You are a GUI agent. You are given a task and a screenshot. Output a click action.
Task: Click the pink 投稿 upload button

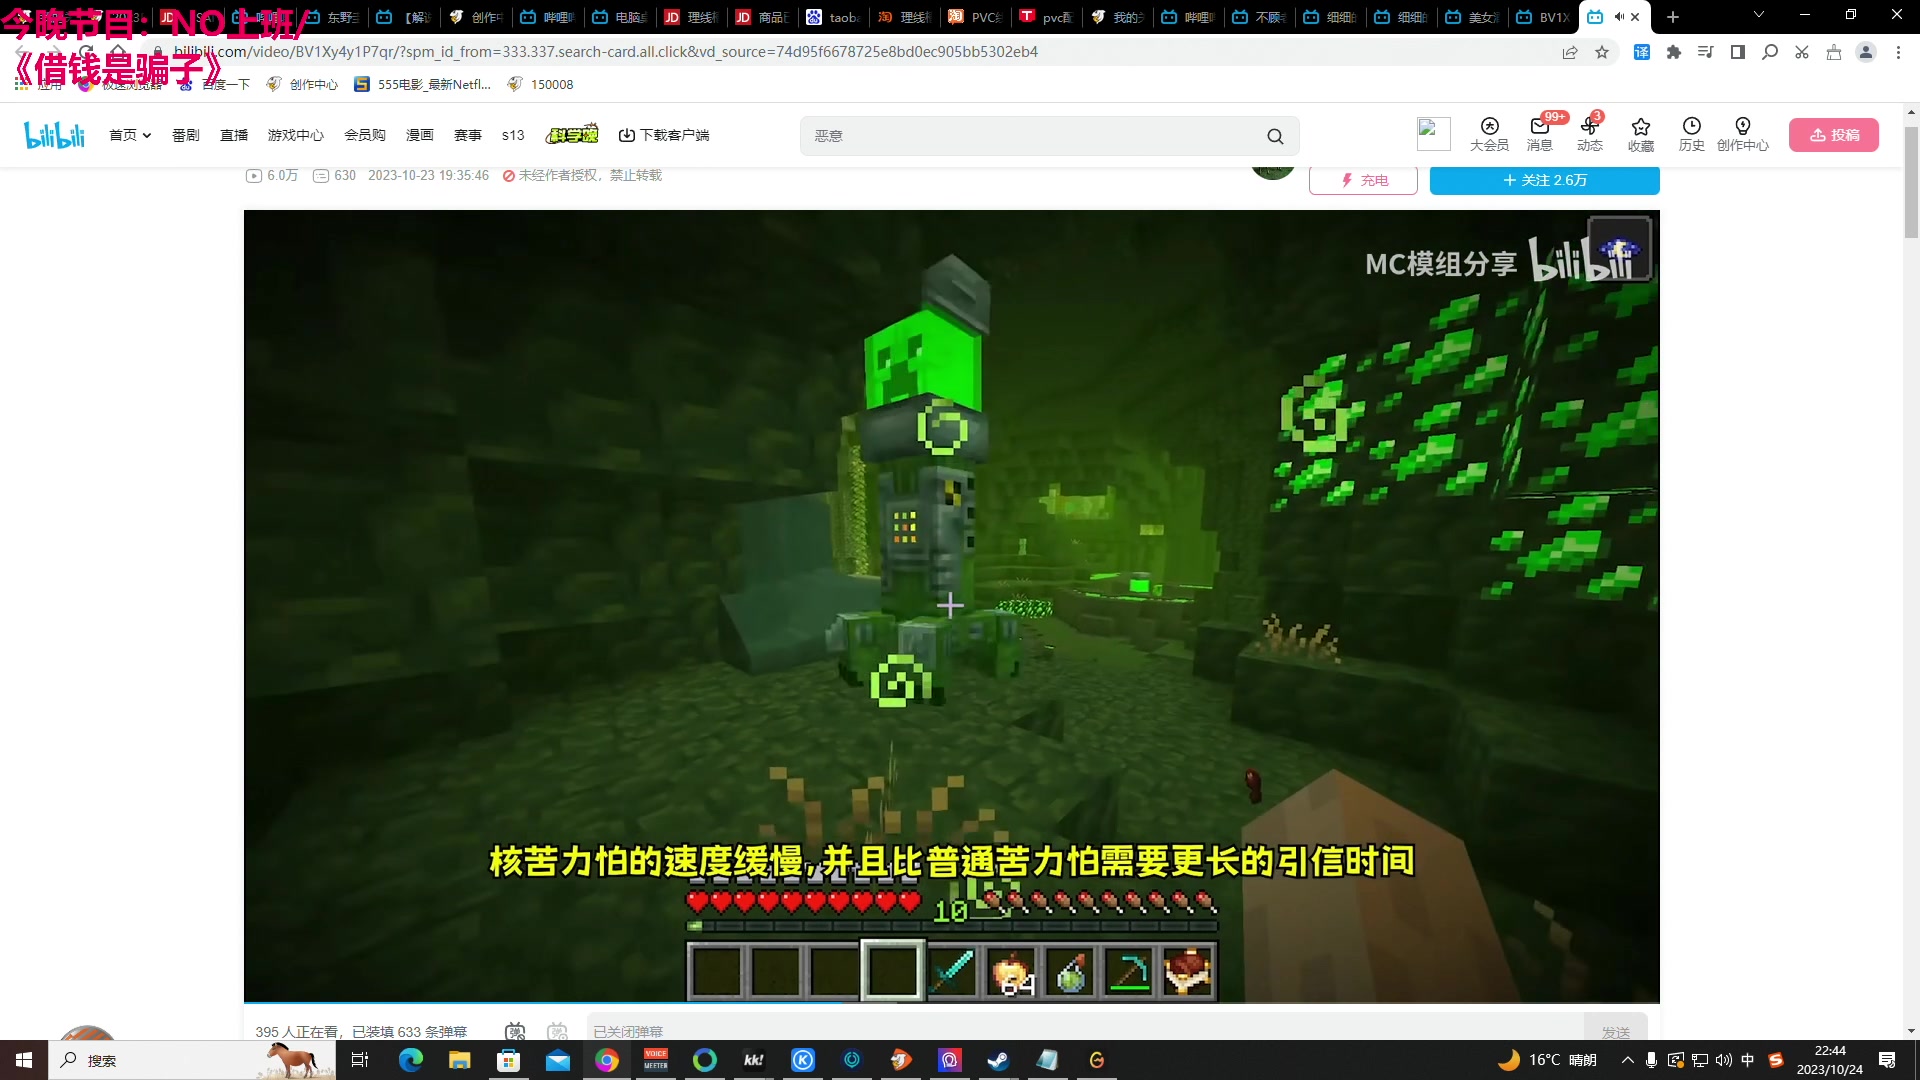tap(1835, 135)
